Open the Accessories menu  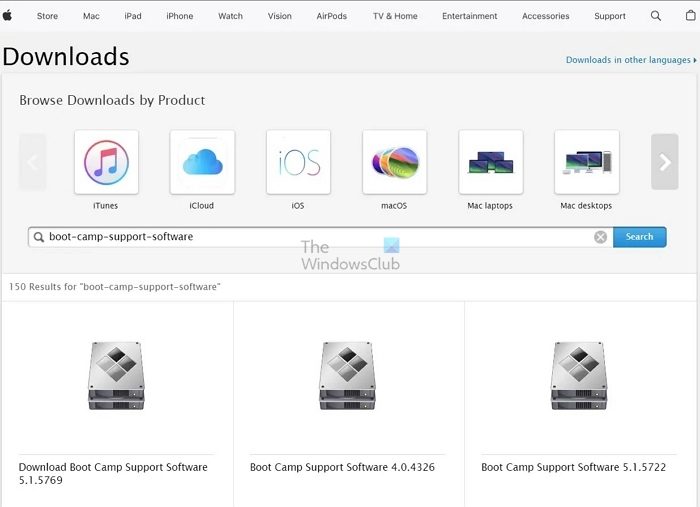(x=546, y=16)
